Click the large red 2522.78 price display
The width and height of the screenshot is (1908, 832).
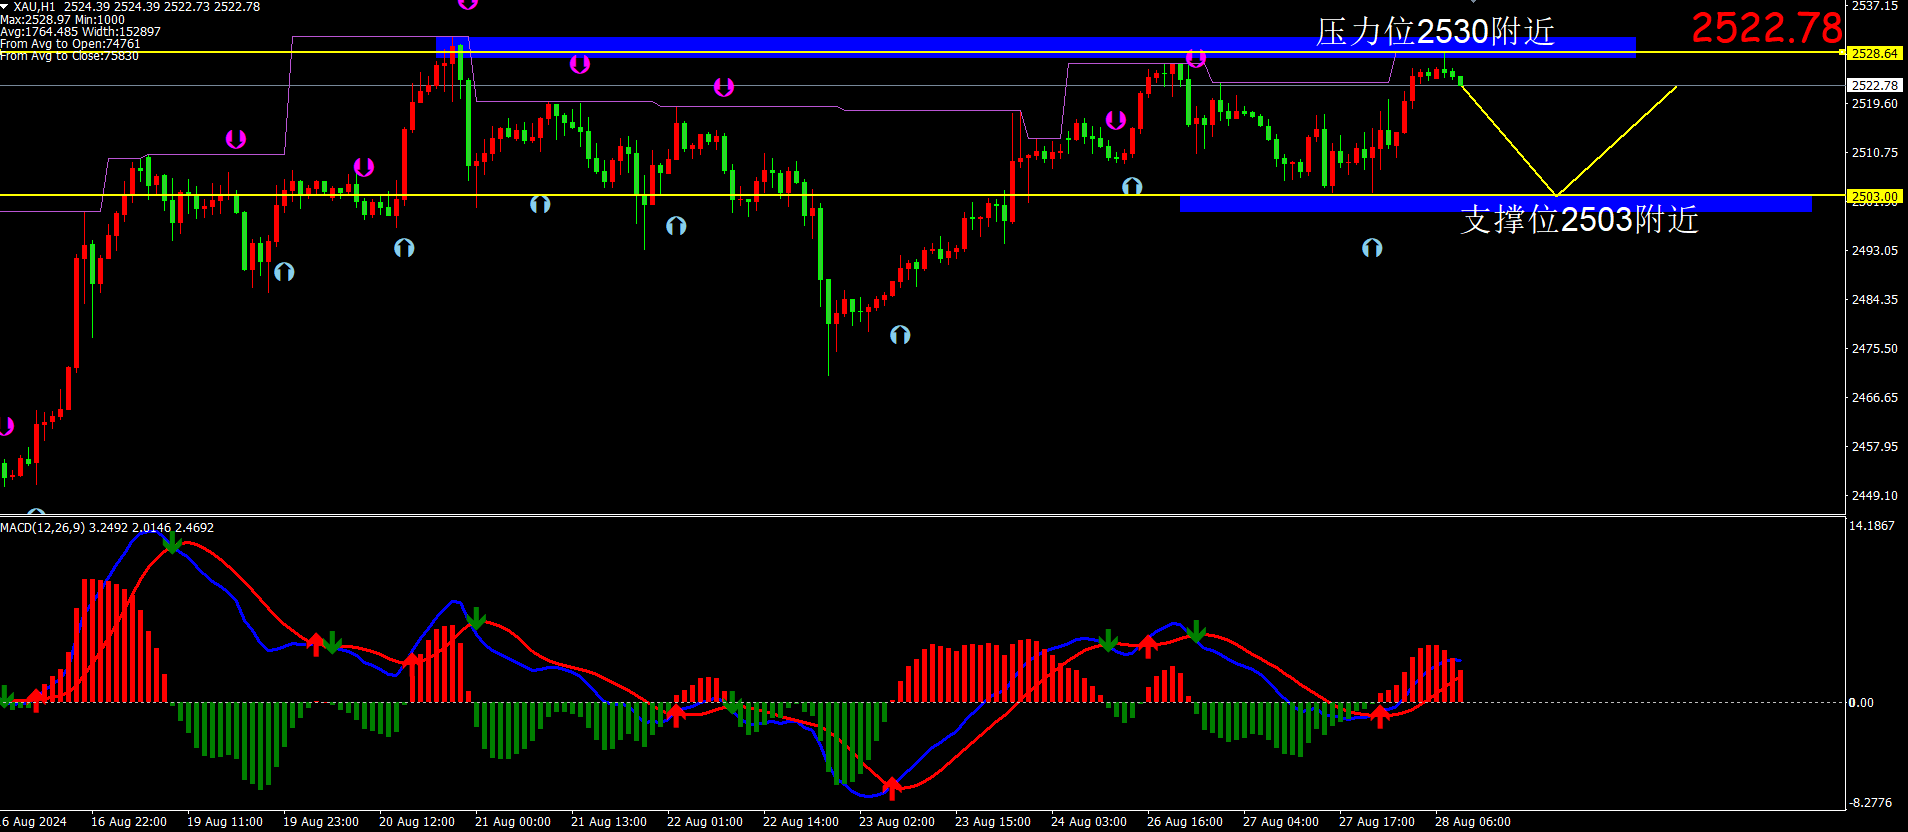1766,27
